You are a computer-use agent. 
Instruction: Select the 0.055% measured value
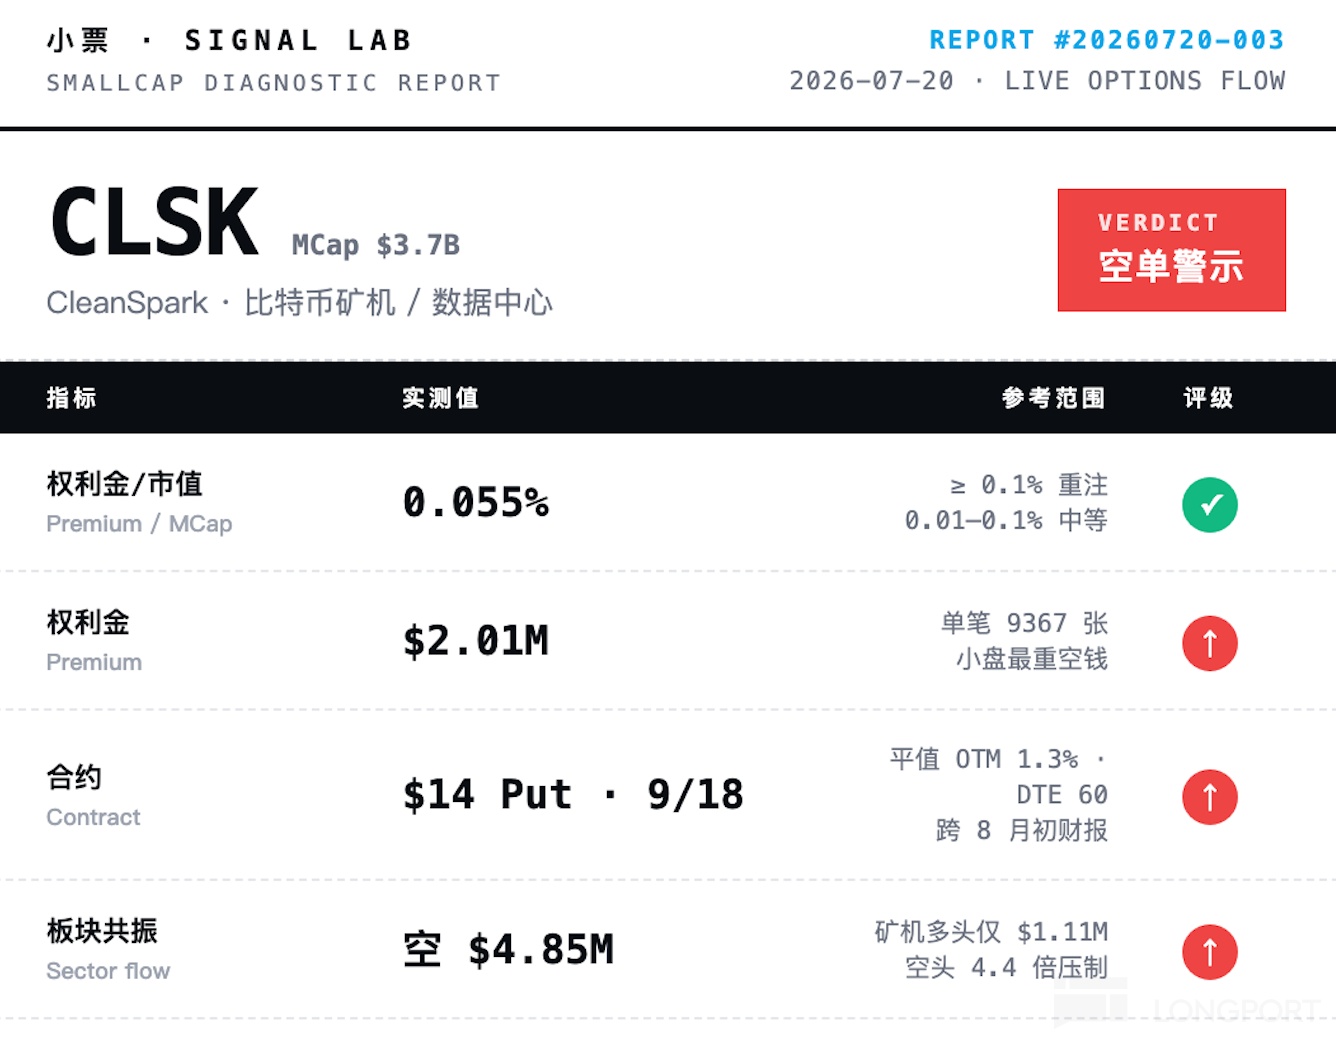click(x=476, y=502)
